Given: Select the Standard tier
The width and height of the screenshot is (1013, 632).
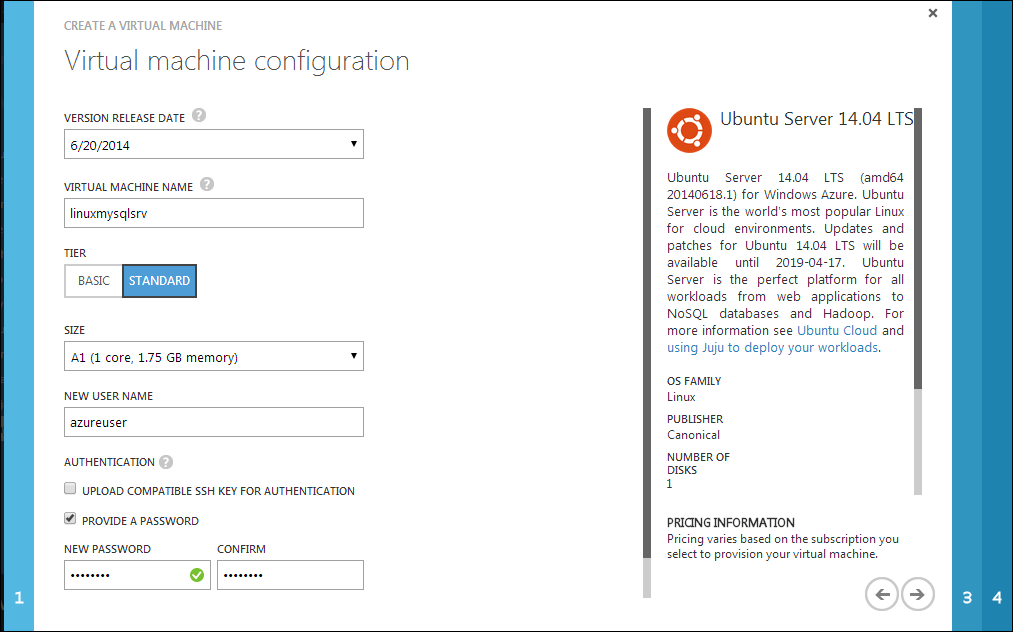Looking at the screenshot, I should [160, 280].
